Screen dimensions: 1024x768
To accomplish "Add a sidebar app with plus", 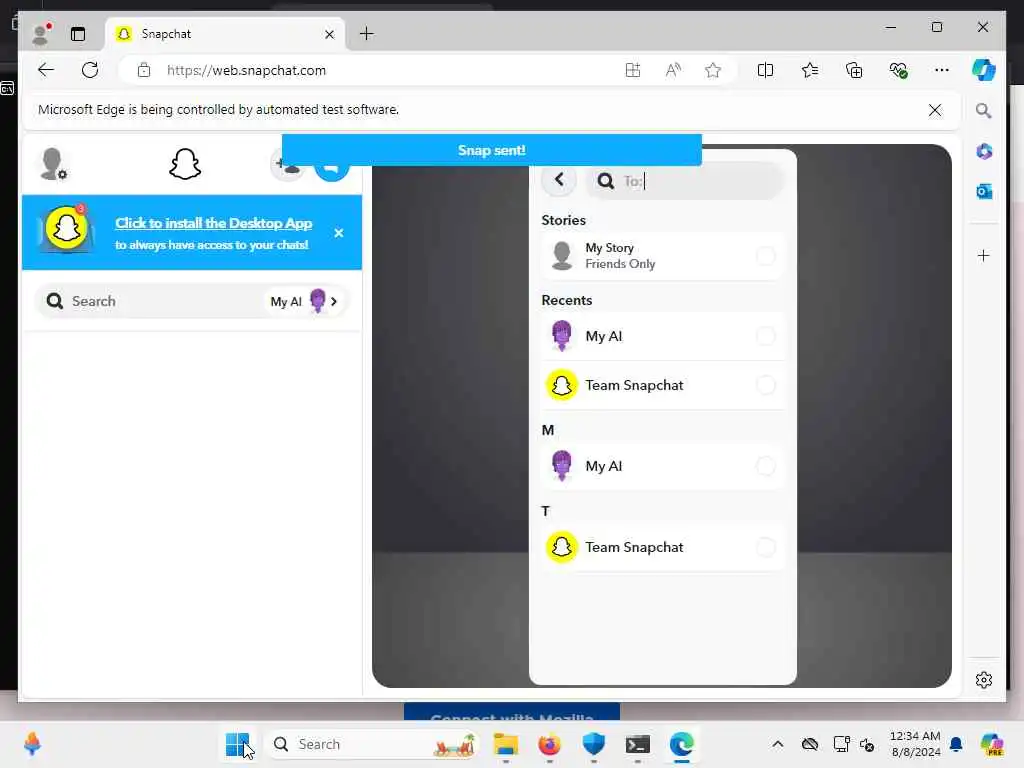I will [x=984, y=255].
